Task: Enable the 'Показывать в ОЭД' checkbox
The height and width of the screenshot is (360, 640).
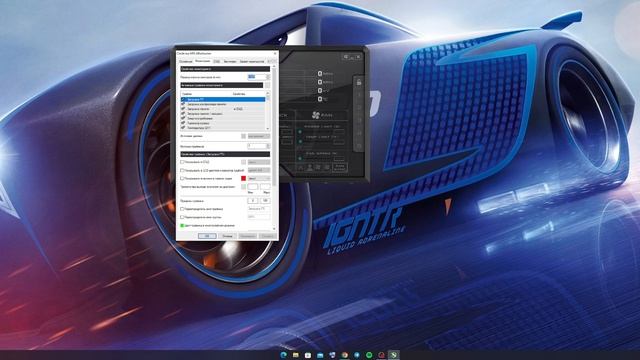Action: coord(182,162)
